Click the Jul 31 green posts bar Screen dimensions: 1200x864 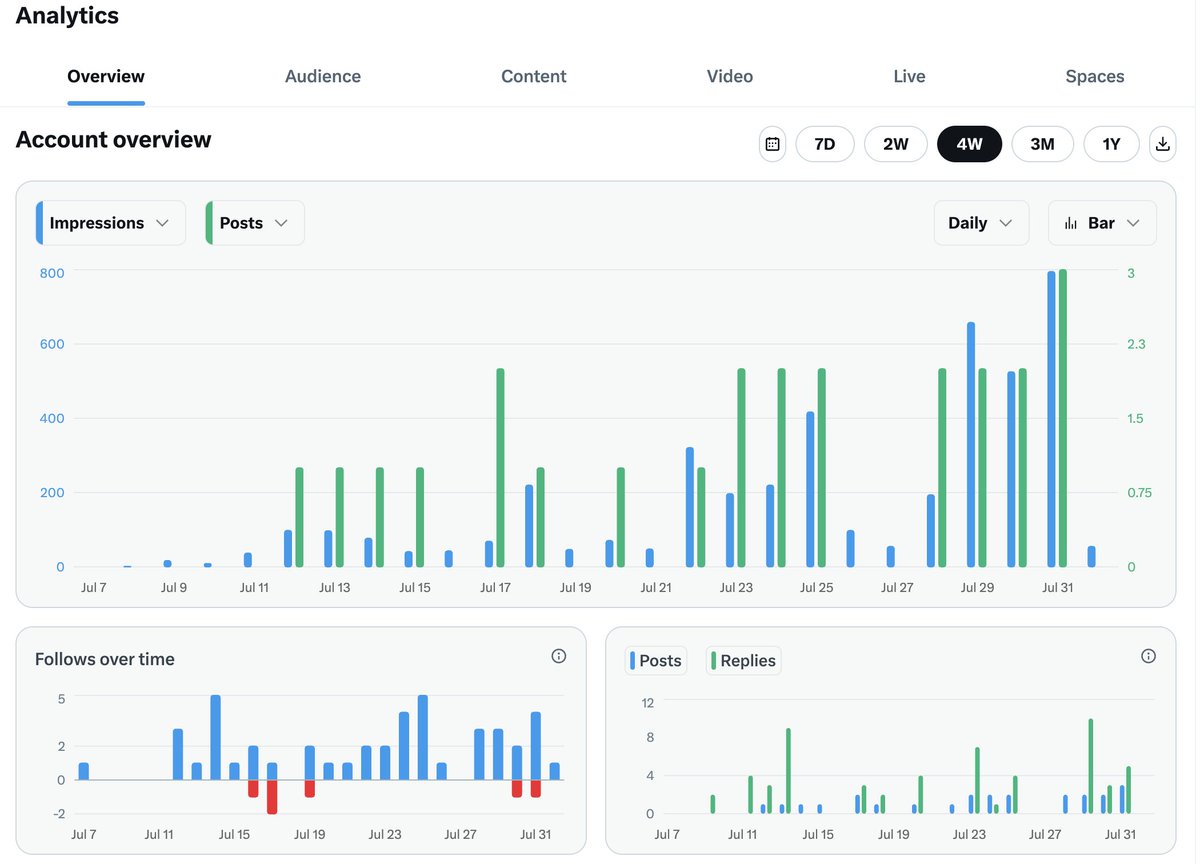coord(1063,418)
